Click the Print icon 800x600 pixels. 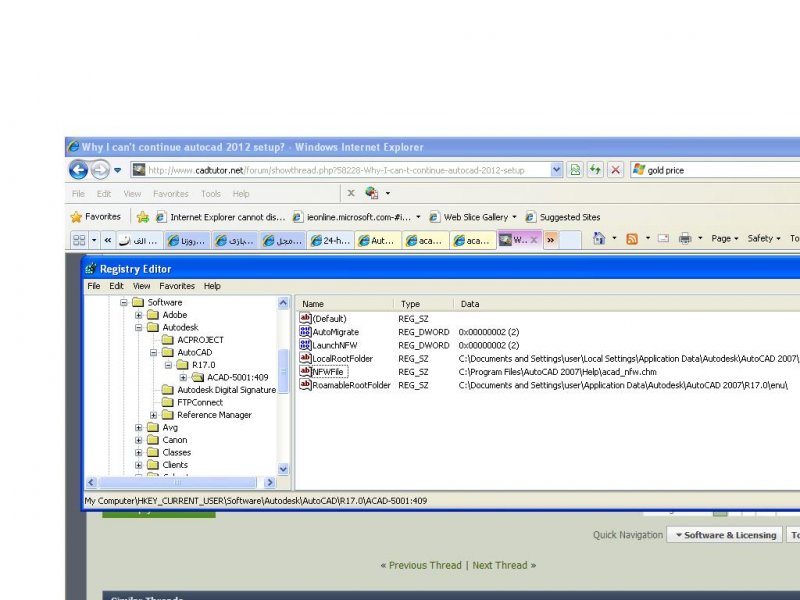685,238
